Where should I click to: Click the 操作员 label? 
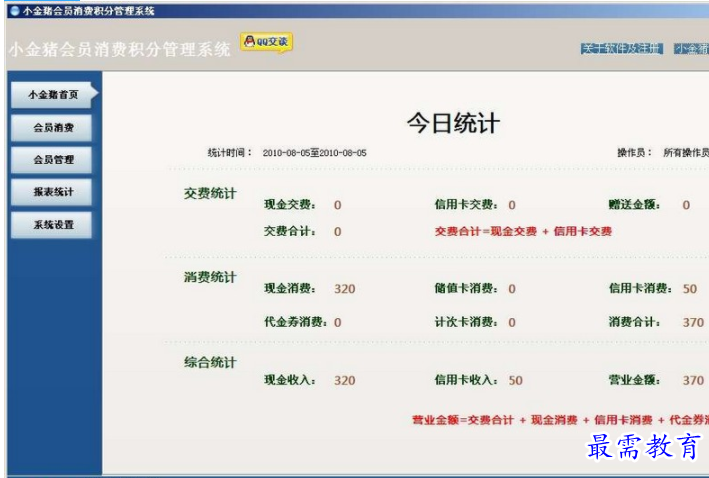click(635, 152)
